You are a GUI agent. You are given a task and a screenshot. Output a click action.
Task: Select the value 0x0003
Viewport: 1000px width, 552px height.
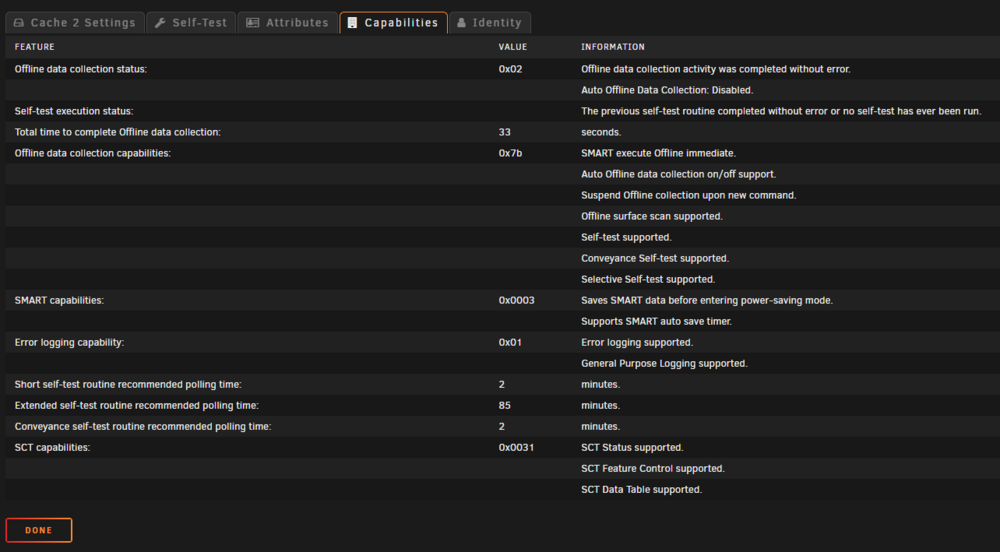click(517, 300)
